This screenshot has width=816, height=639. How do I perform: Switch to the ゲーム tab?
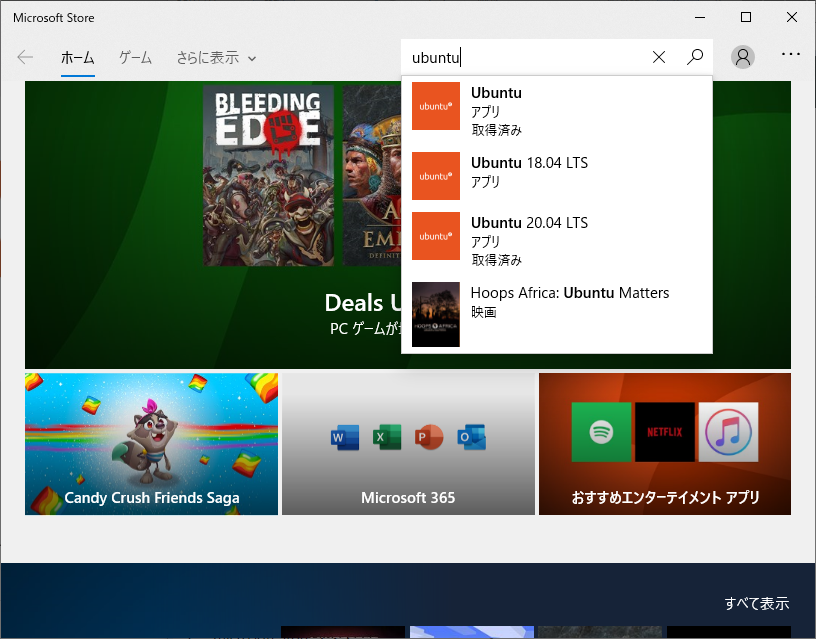pos(135,58)
